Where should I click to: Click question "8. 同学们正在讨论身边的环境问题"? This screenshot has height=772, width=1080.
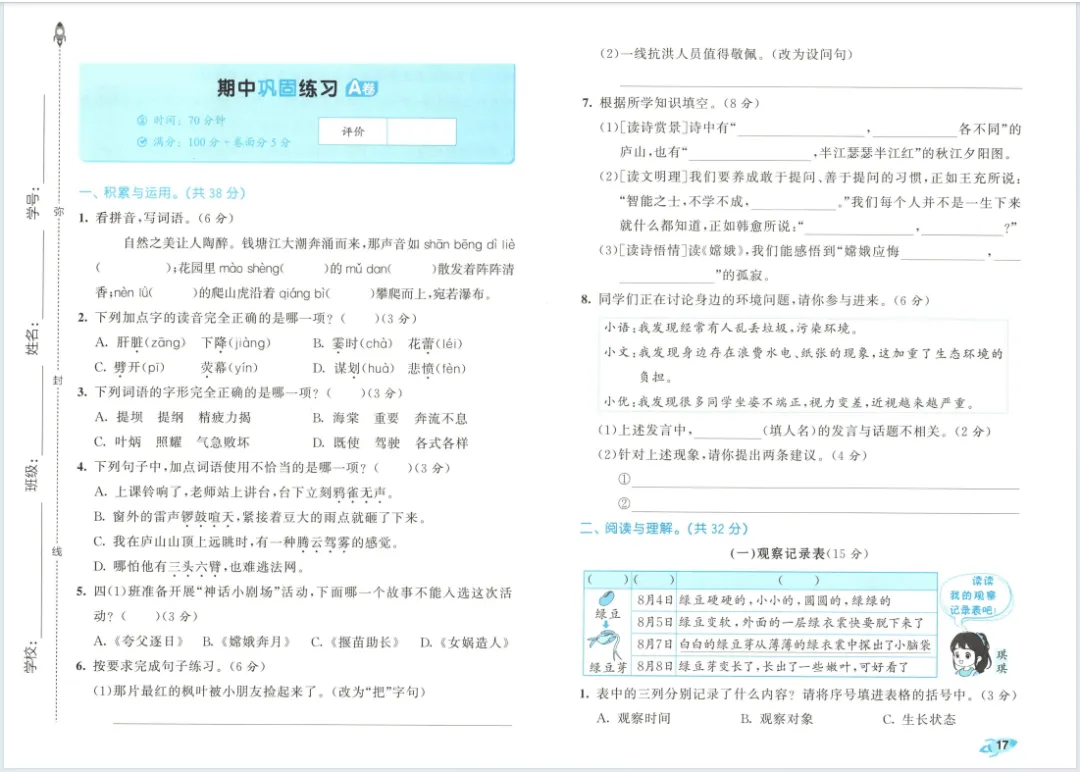click(x=756, y=300)
